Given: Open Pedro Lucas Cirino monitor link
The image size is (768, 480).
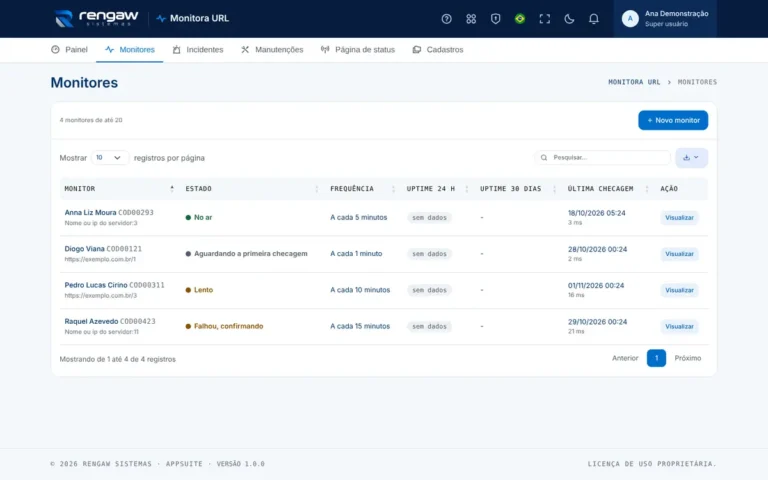Looking at the screenshot, I should pos(96,285).
